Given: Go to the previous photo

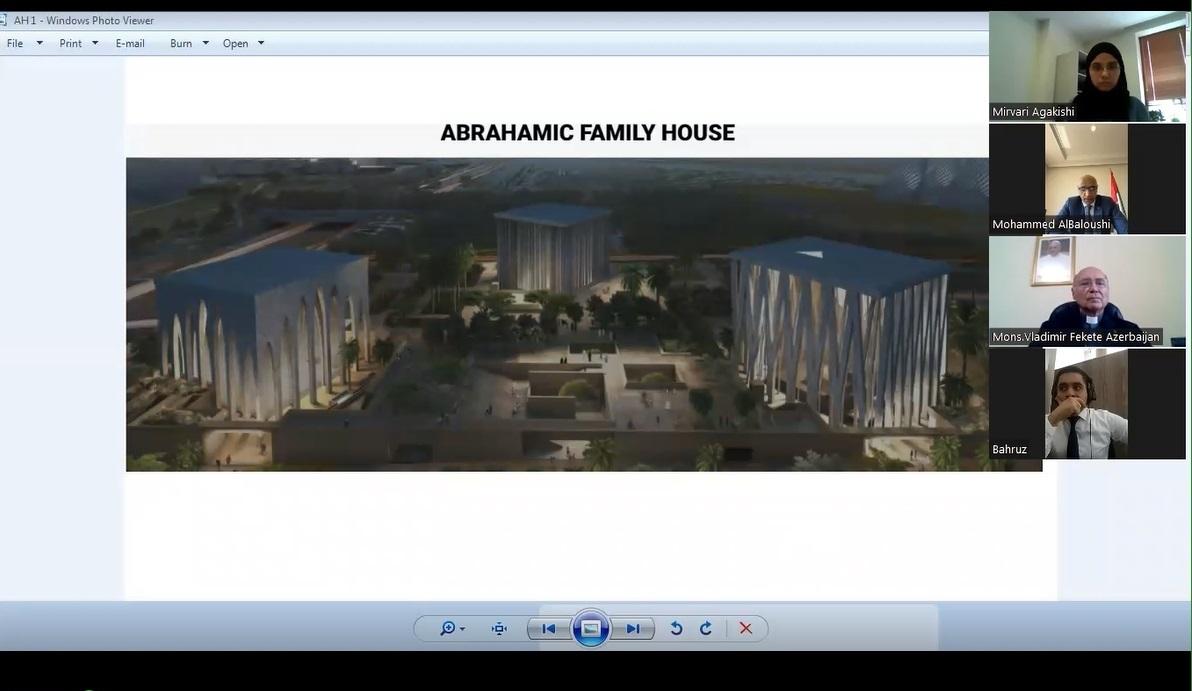Looking at the screenshot, I should coord(548,629).
